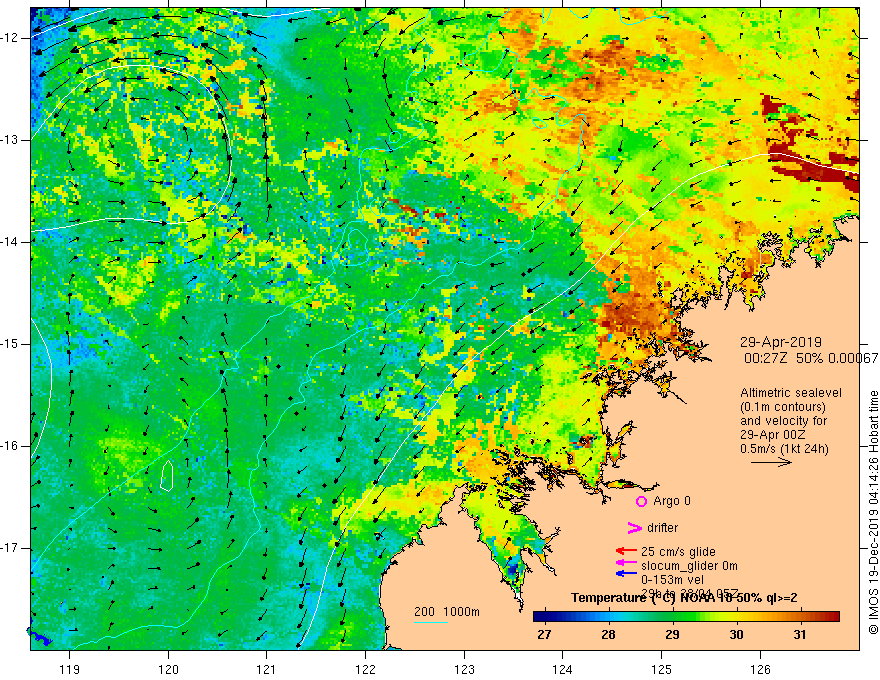Click latitude axis label -14

(x=12, y=242)
